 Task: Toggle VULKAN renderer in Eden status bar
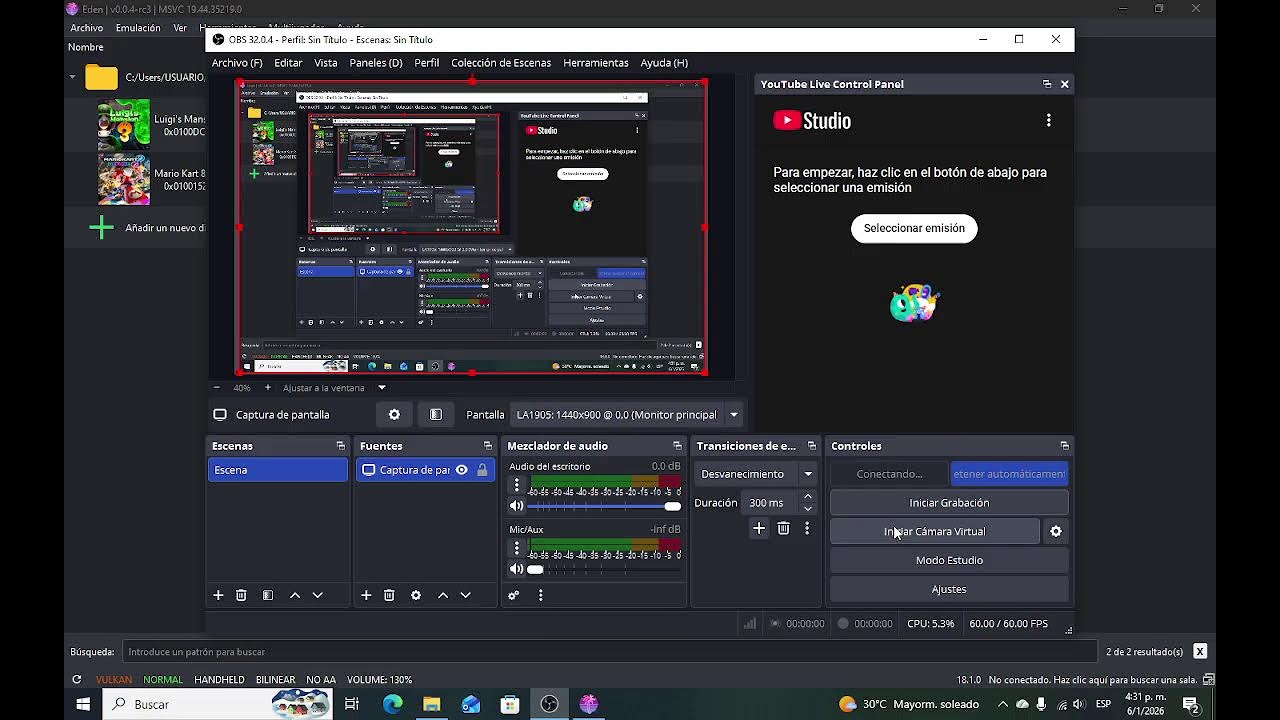coord(113,680)
